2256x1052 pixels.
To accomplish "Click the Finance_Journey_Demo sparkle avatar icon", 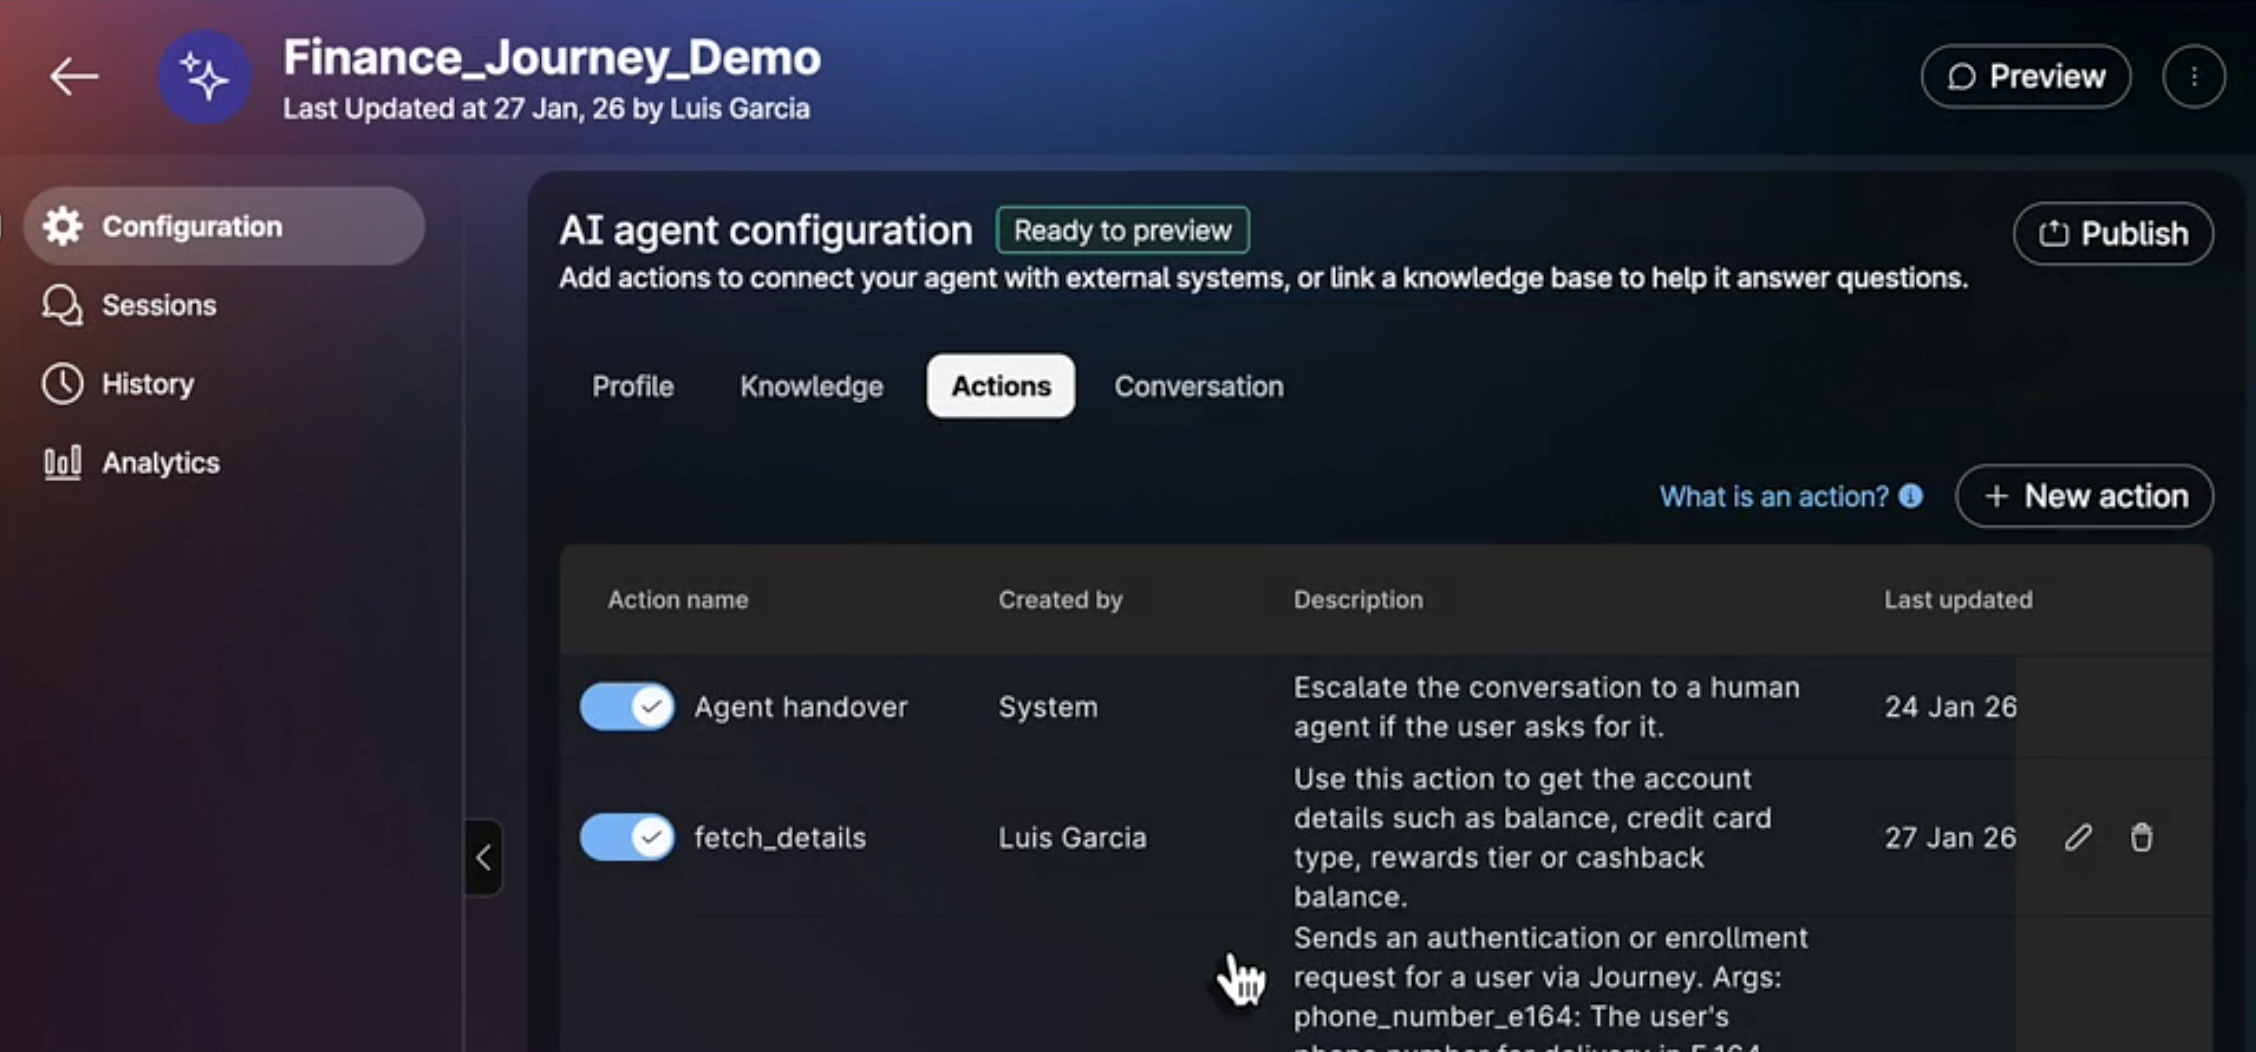I will pyautogui.click(x=206, y=77).
